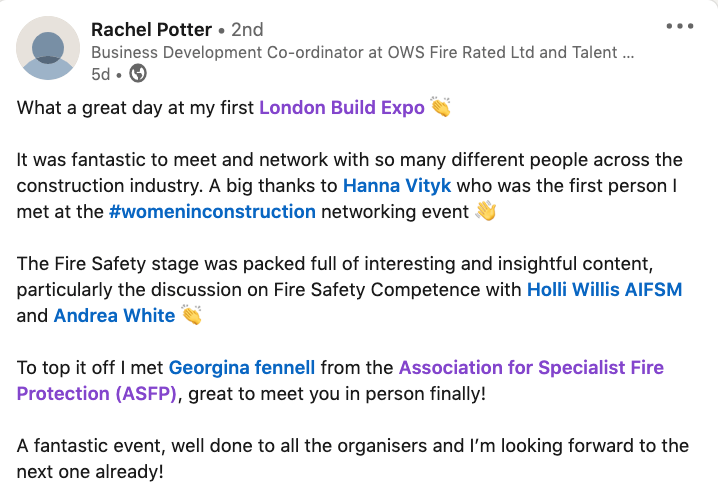Open Georgina fennell's profile mention
Viewport: 718px width, 502px height.
[240, 367]
